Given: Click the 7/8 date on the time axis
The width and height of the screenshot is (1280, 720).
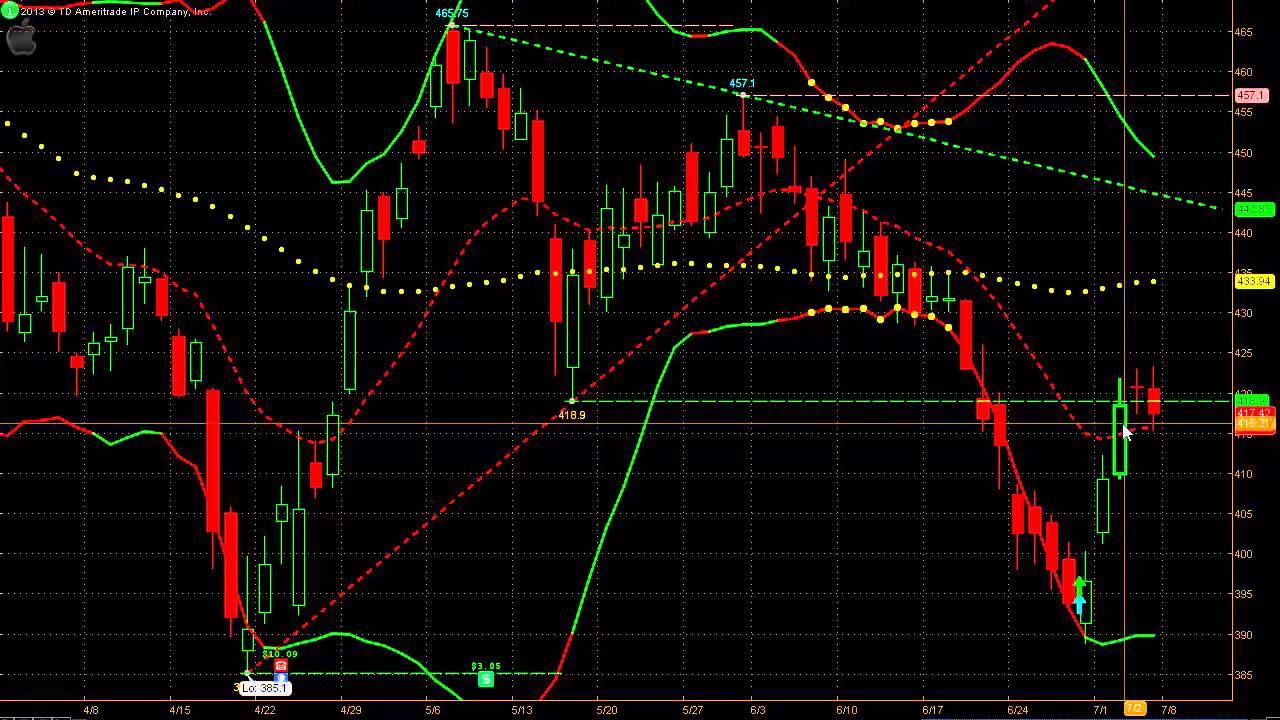Looking at the screenshot, I should coord(1168,710).
